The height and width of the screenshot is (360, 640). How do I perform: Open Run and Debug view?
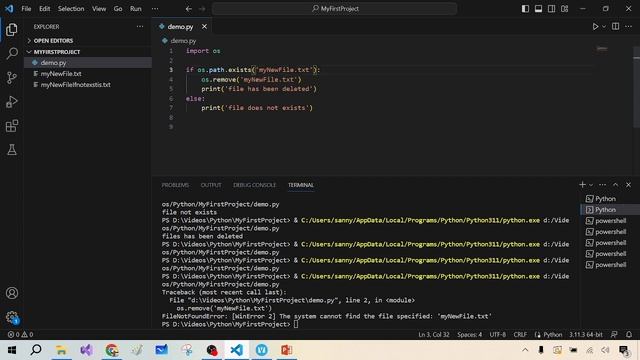[12, 102]
